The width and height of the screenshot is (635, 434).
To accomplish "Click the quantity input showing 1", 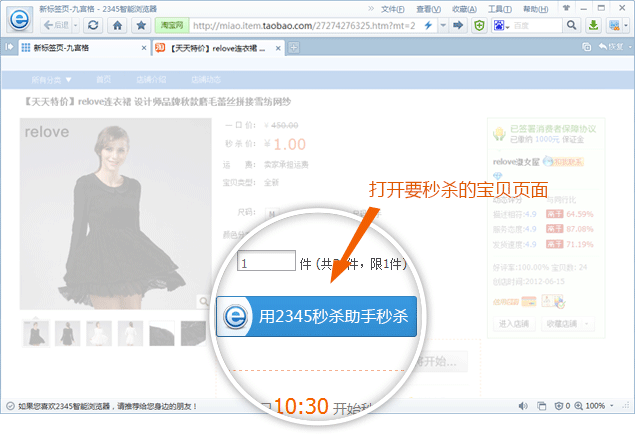I will tap(266, 261).
